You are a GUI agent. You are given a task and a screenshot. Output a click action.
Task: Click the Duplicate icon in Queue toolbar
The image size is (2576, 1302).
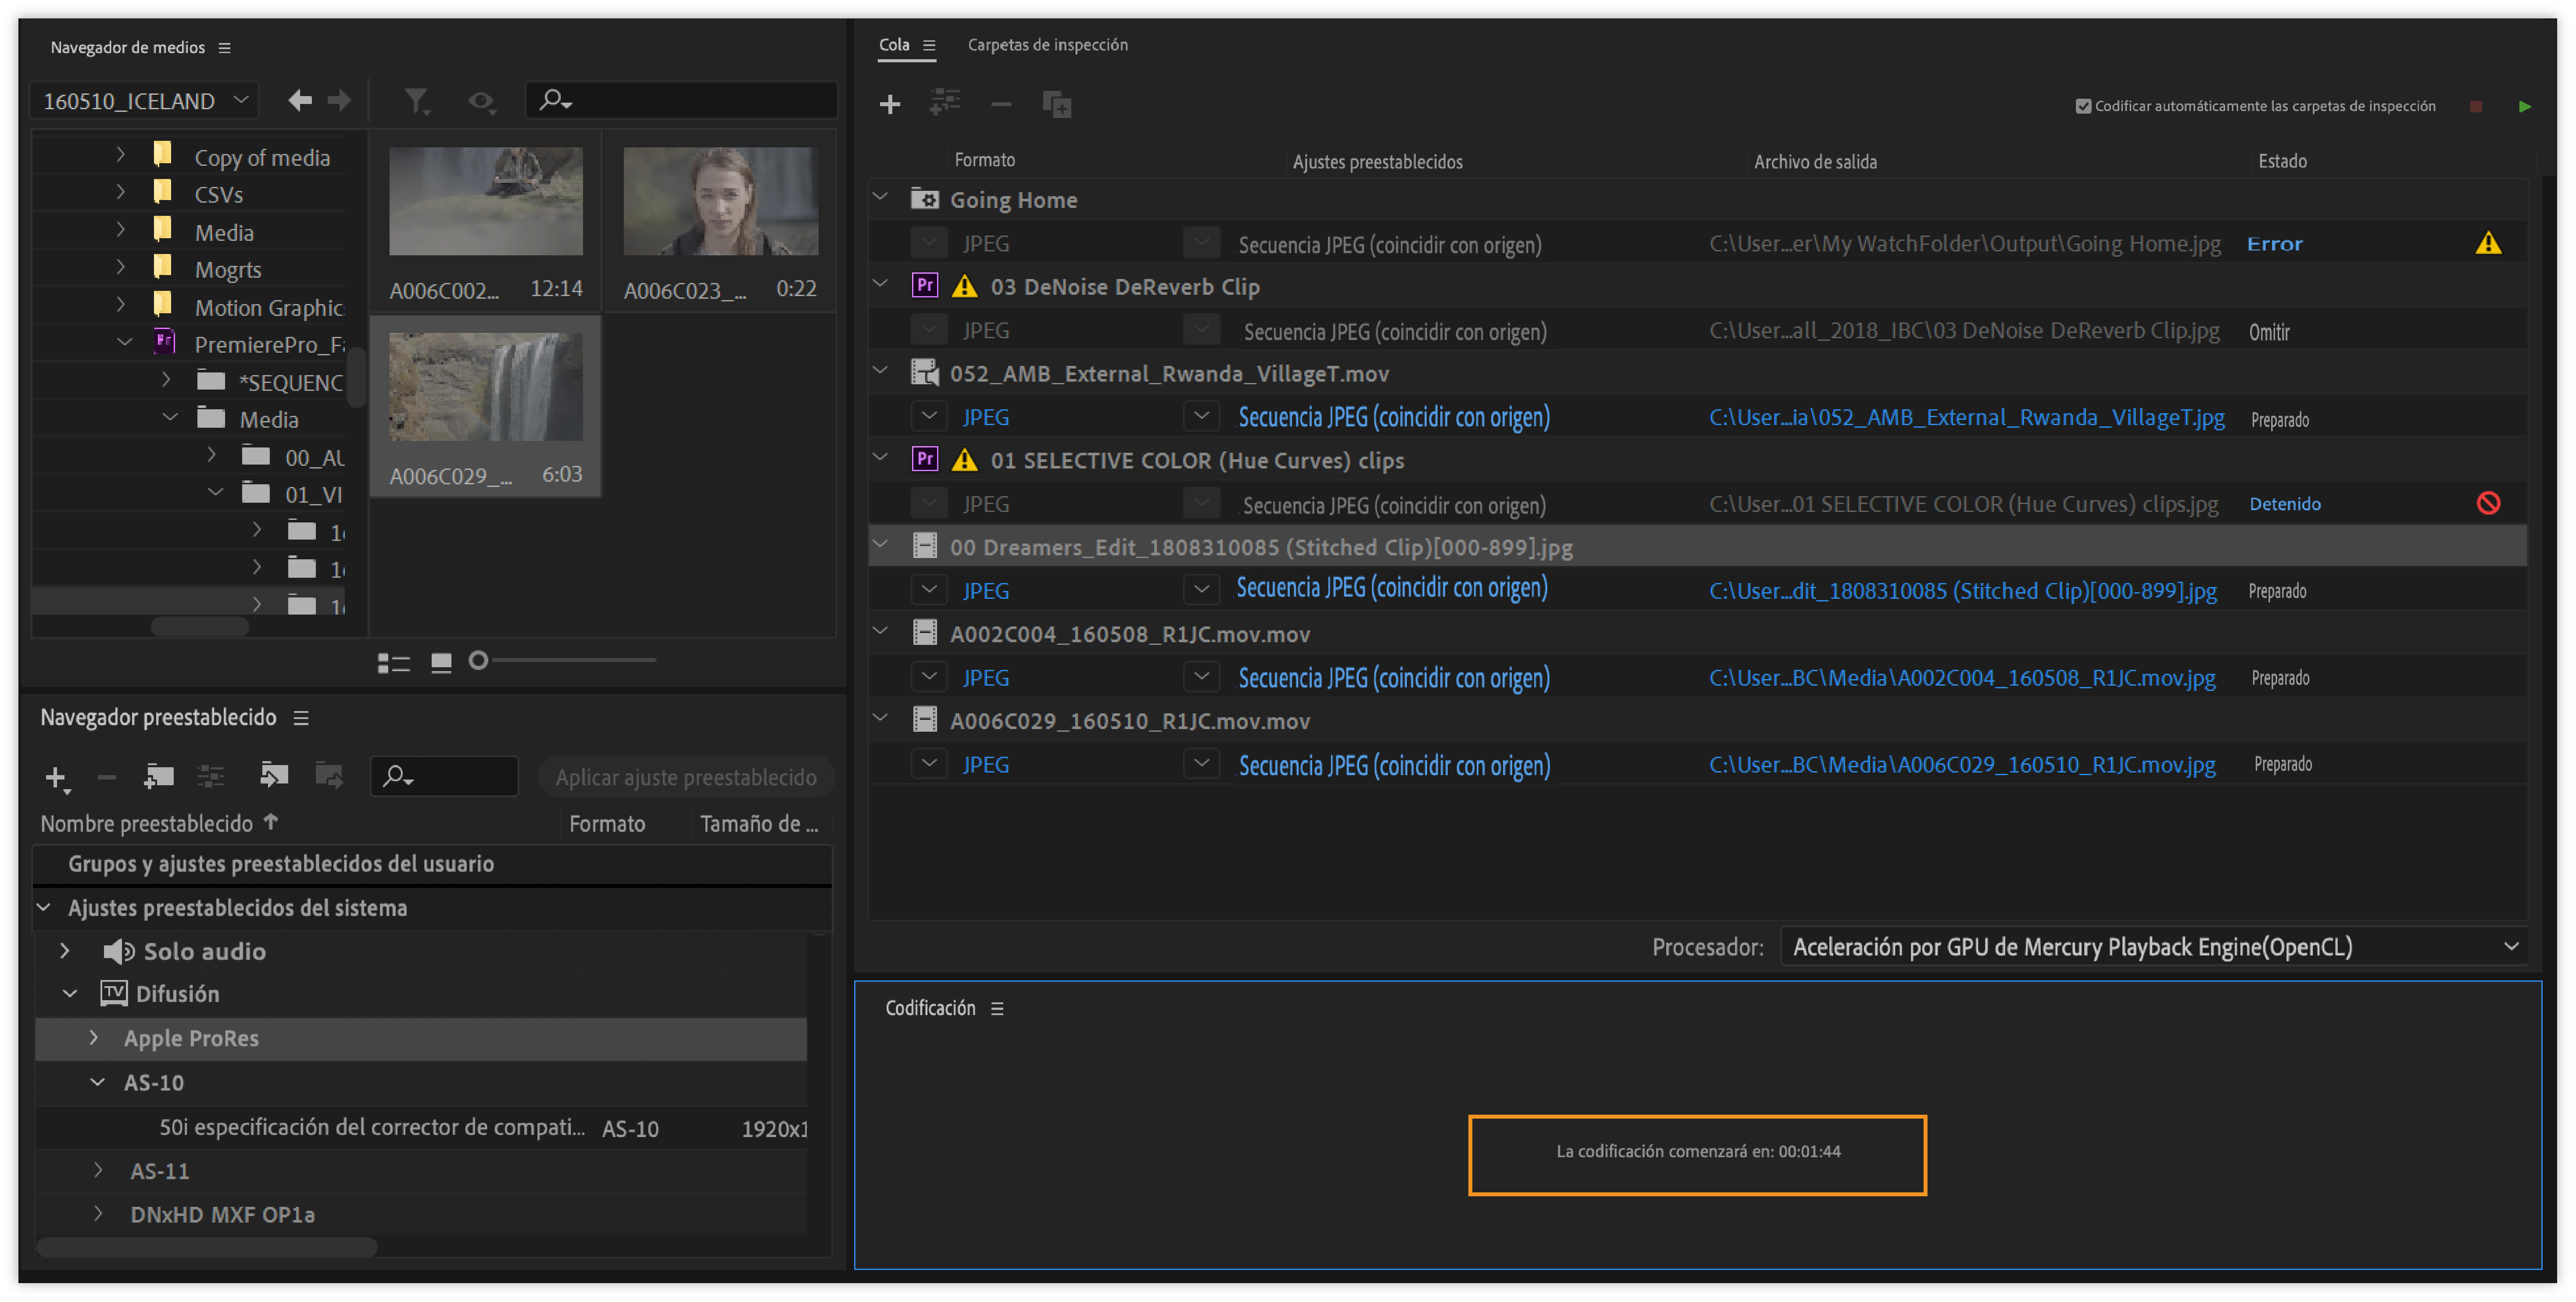point(1056,104)
